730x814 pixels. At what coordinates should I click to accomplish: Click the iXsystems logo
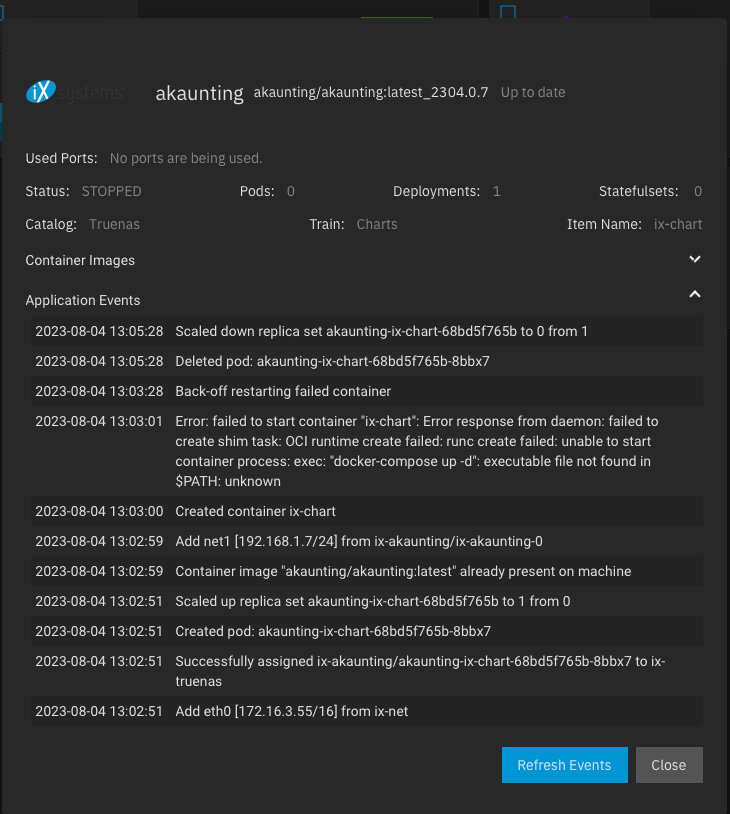pos(76,92)
